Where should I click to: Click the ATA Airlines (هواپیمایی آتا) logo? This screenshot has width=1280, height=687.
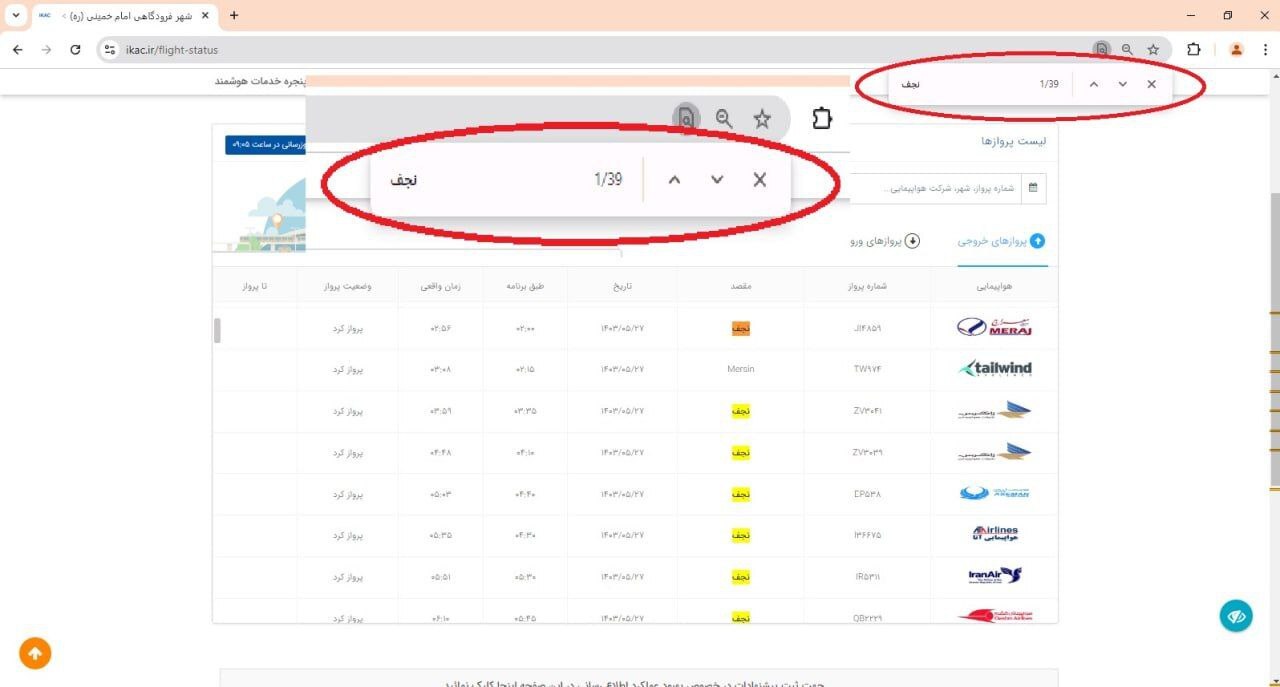pos(993,535)
